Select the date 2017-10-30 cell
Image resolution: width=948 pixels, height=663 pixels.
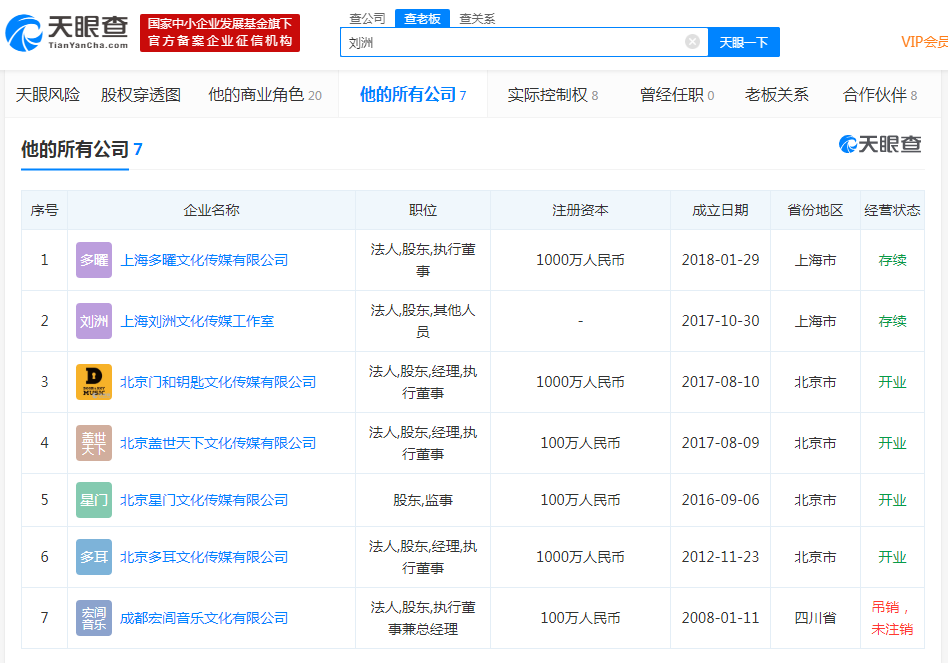click(721, 321)
